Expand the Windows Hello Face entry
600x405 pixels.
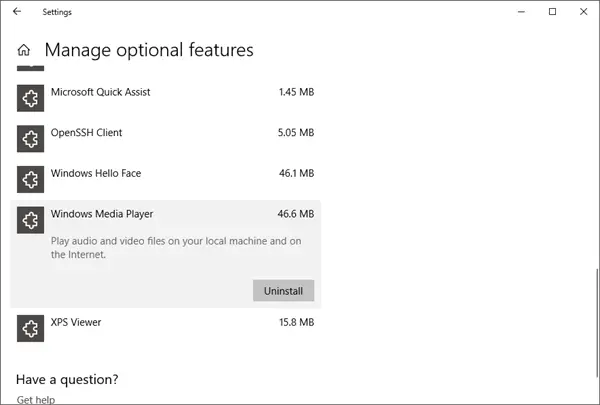click(x=95, y=174)
